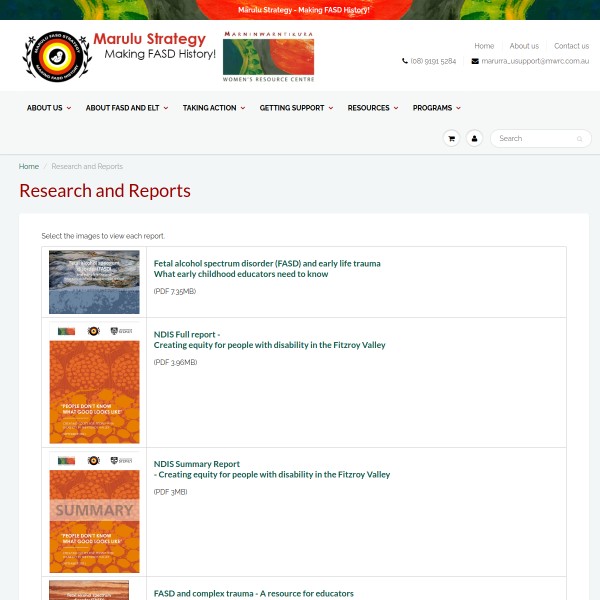The width and height of the screenshot is (600, 600).
Task: Open the Taking Action menu
Action: [213, 108]
